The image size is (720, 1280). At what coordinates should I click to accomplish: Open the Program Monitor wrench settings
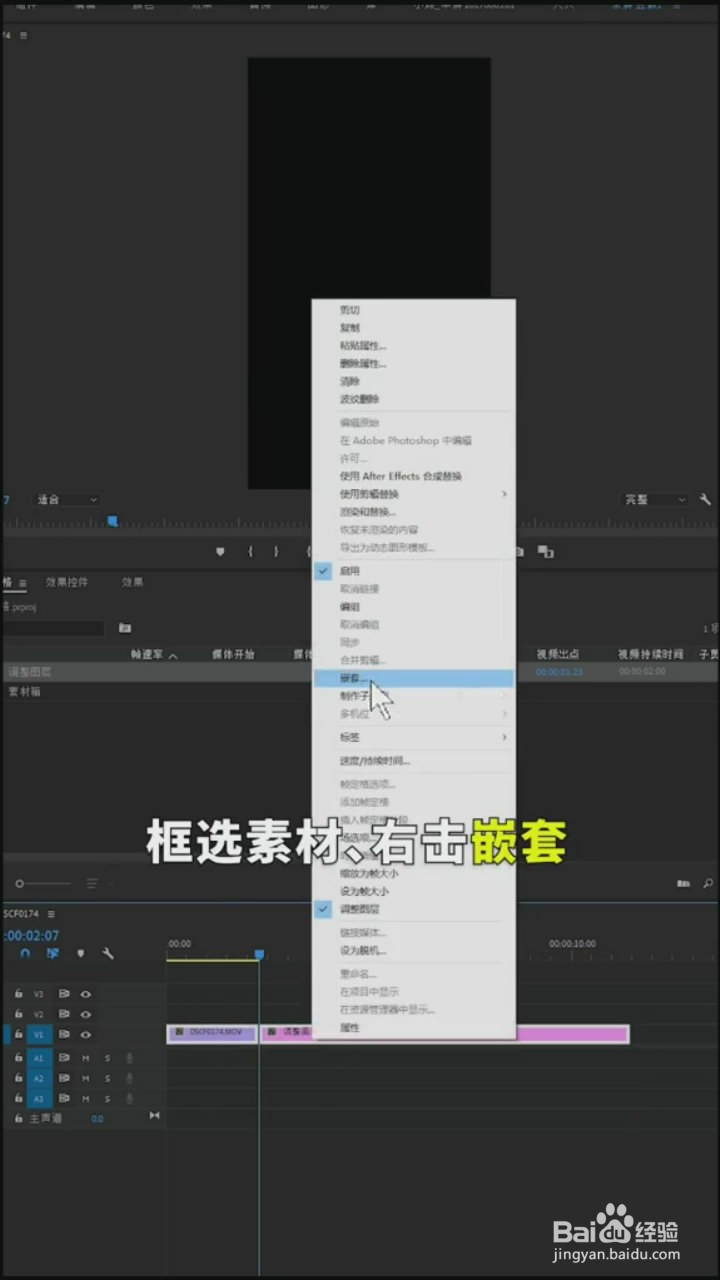[705, 499]
